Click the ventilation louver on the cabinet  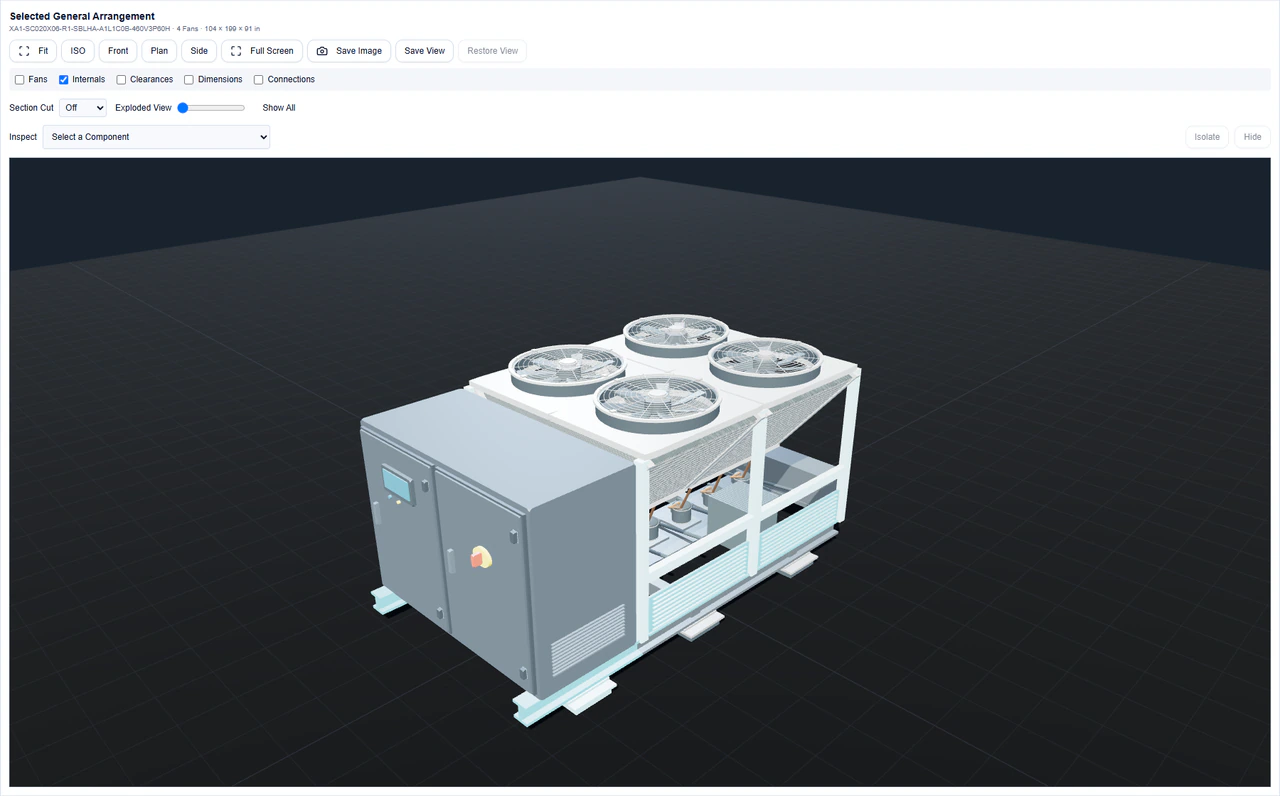(587, 638)
